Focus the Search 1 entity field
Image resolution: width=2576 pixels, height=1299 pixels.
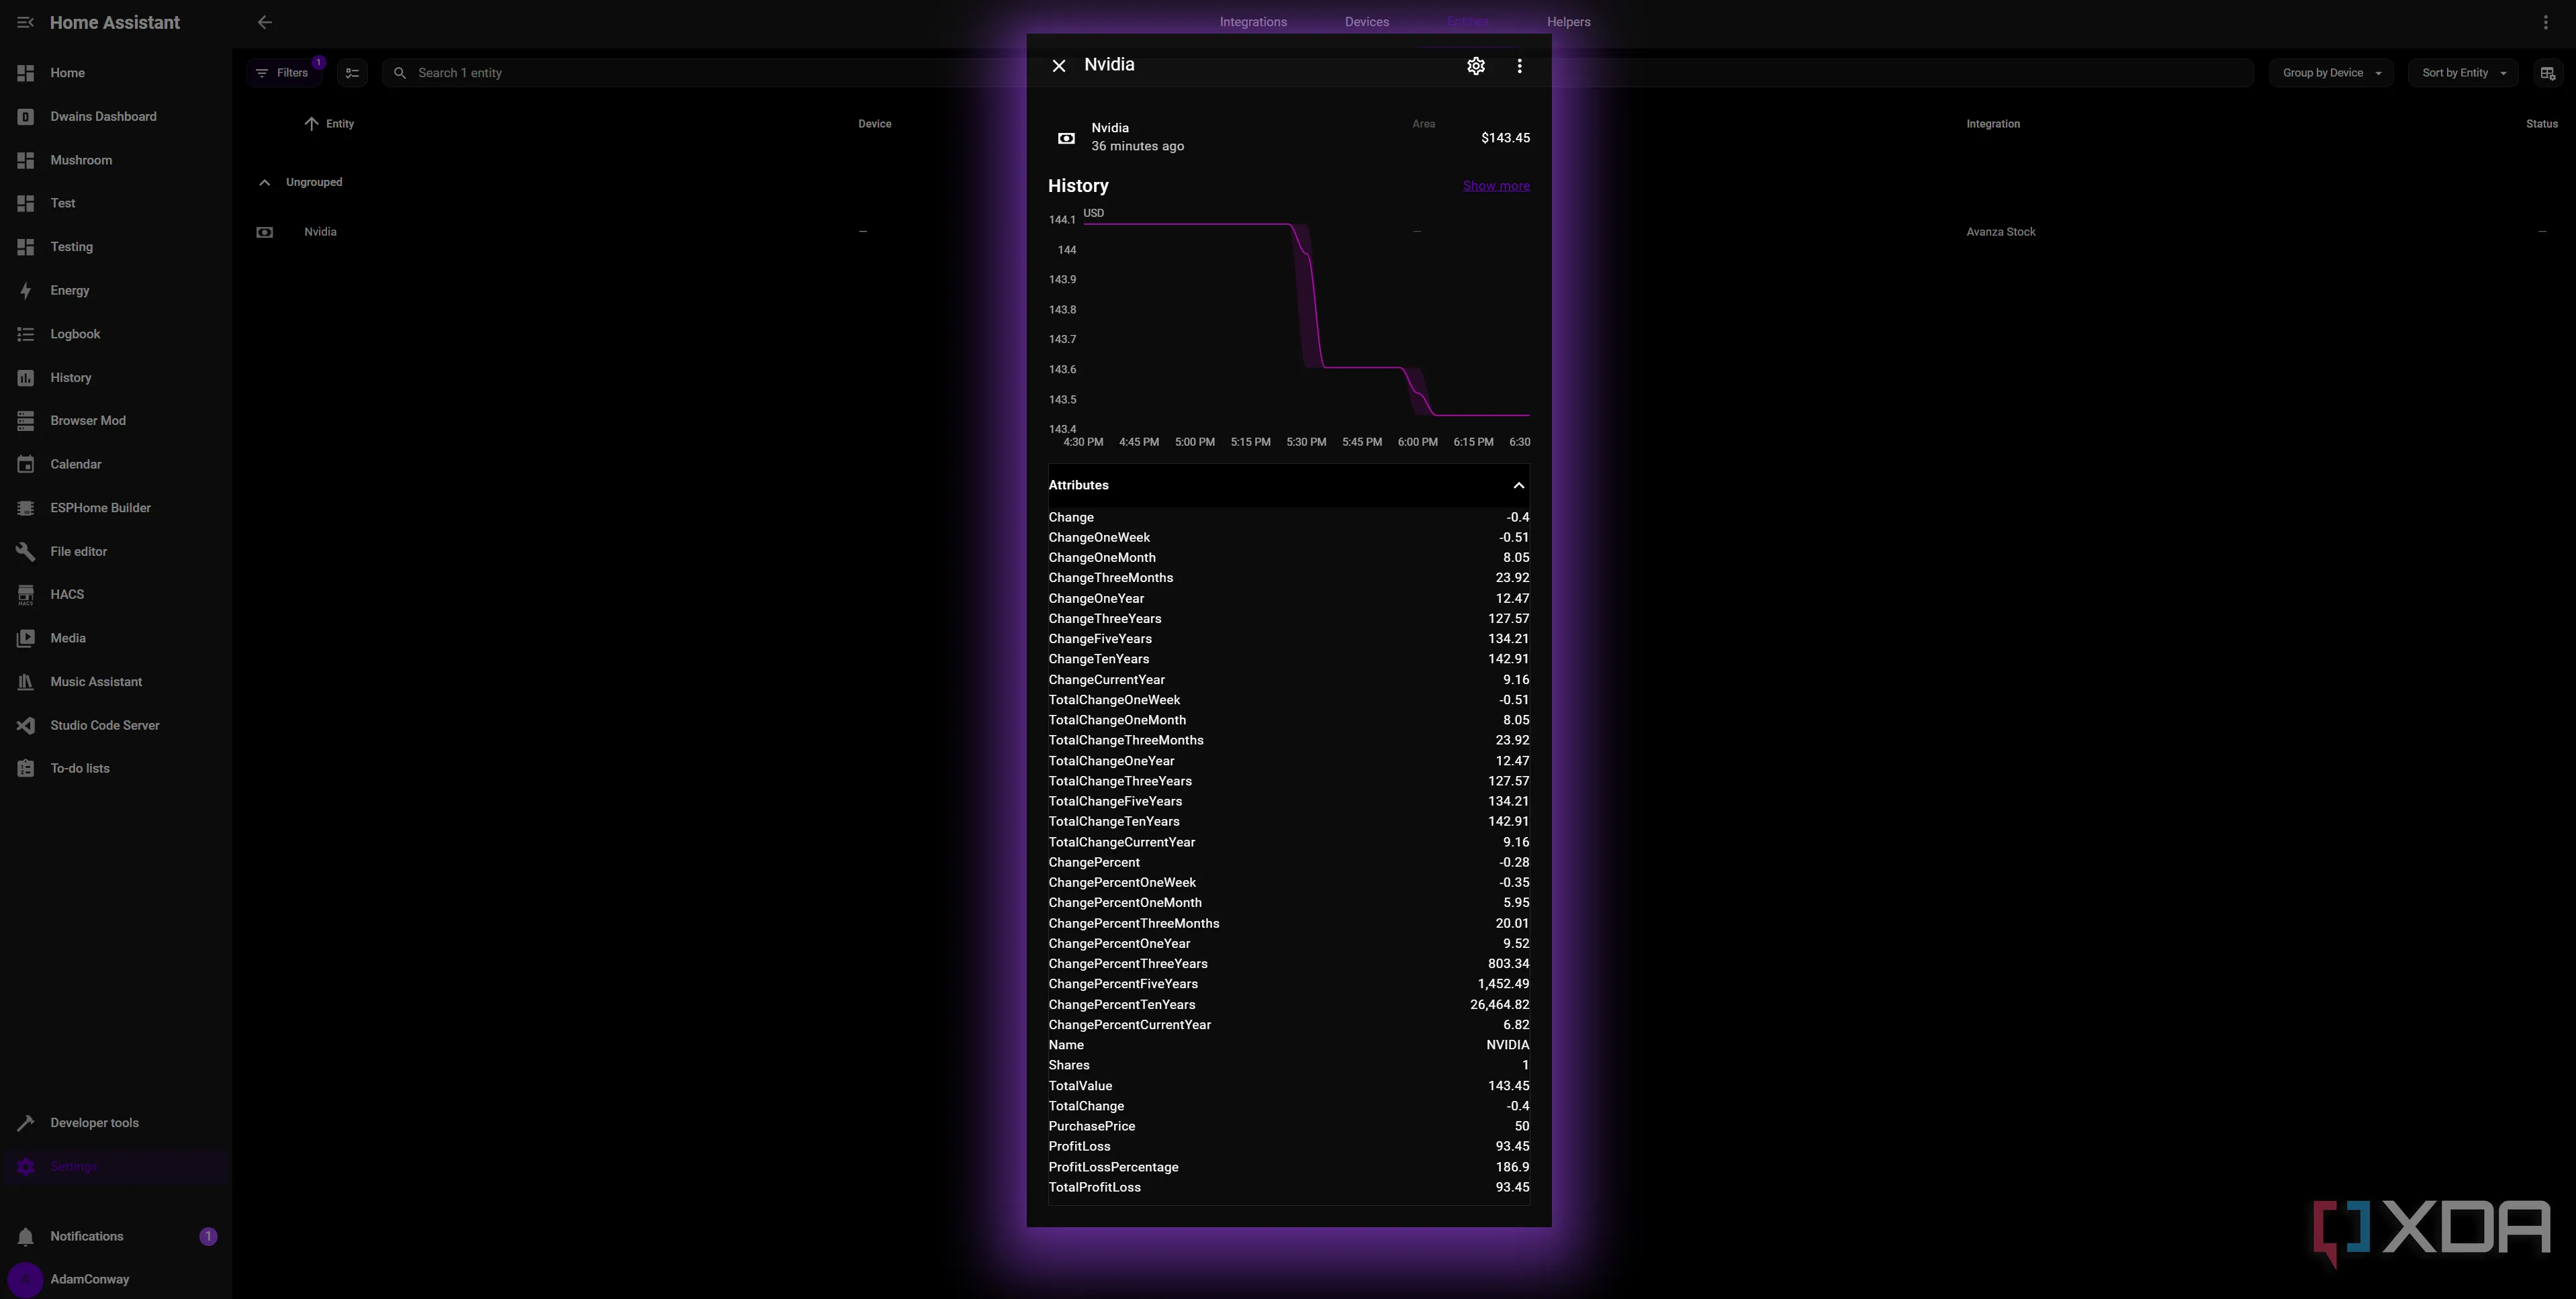[1318, 73]
